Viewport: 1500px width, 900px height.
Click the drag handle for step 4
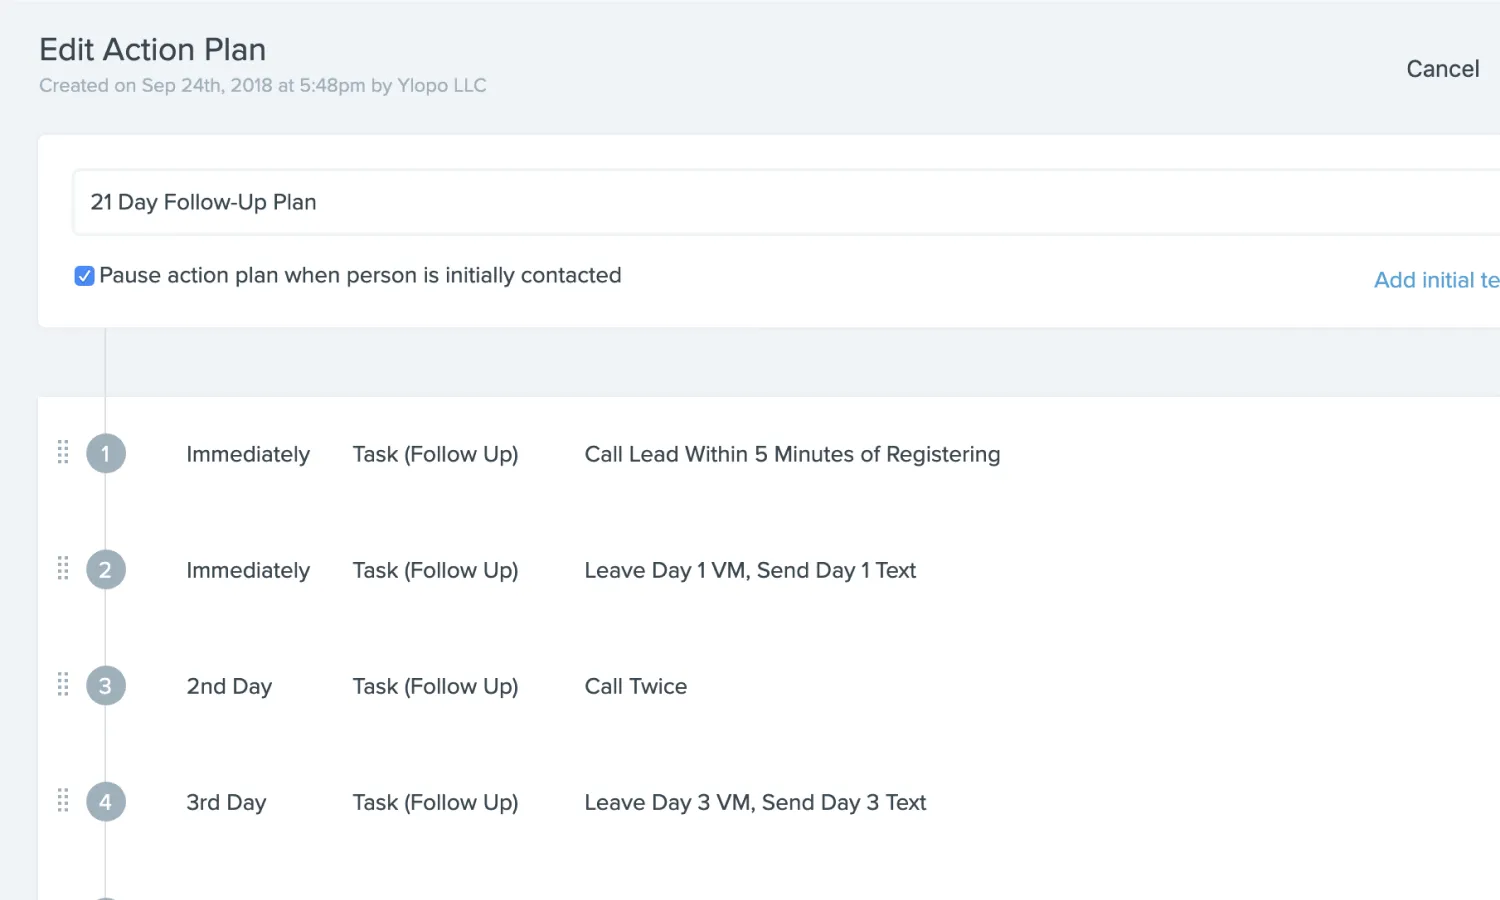point(62,801)
